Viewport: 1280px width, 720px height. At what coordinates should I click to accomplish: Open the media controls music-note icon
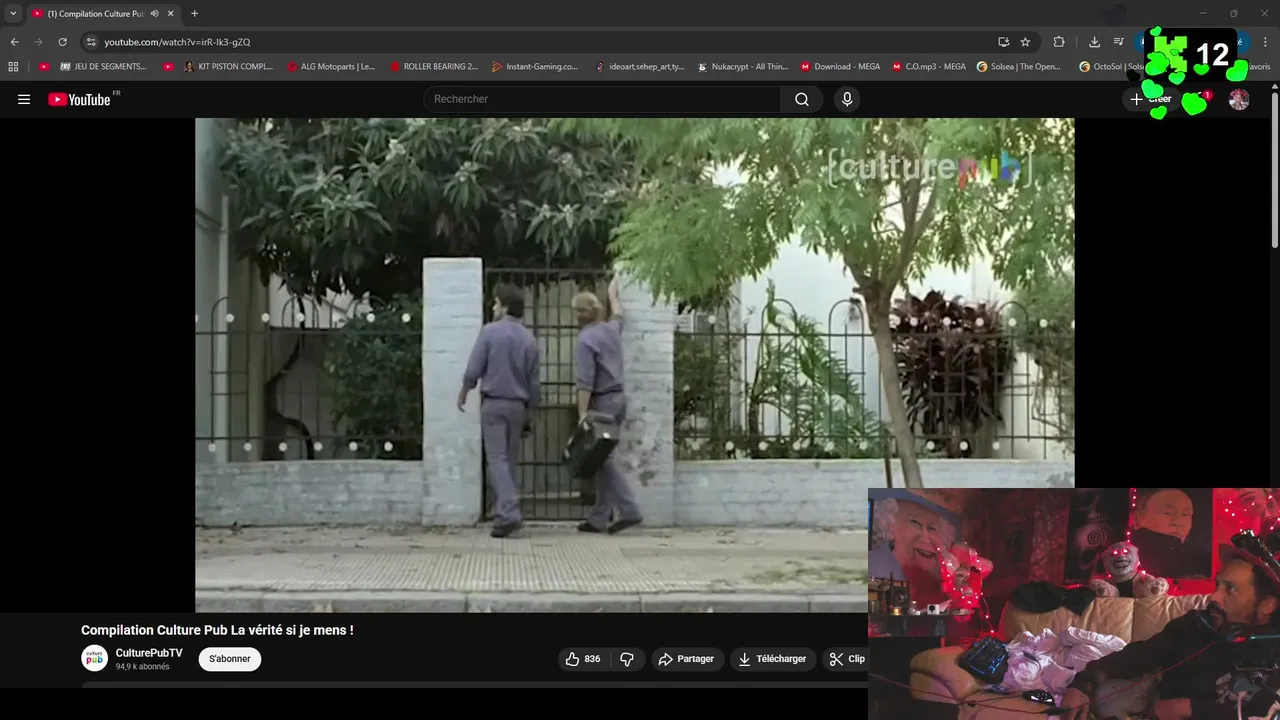pos(1119,42)
